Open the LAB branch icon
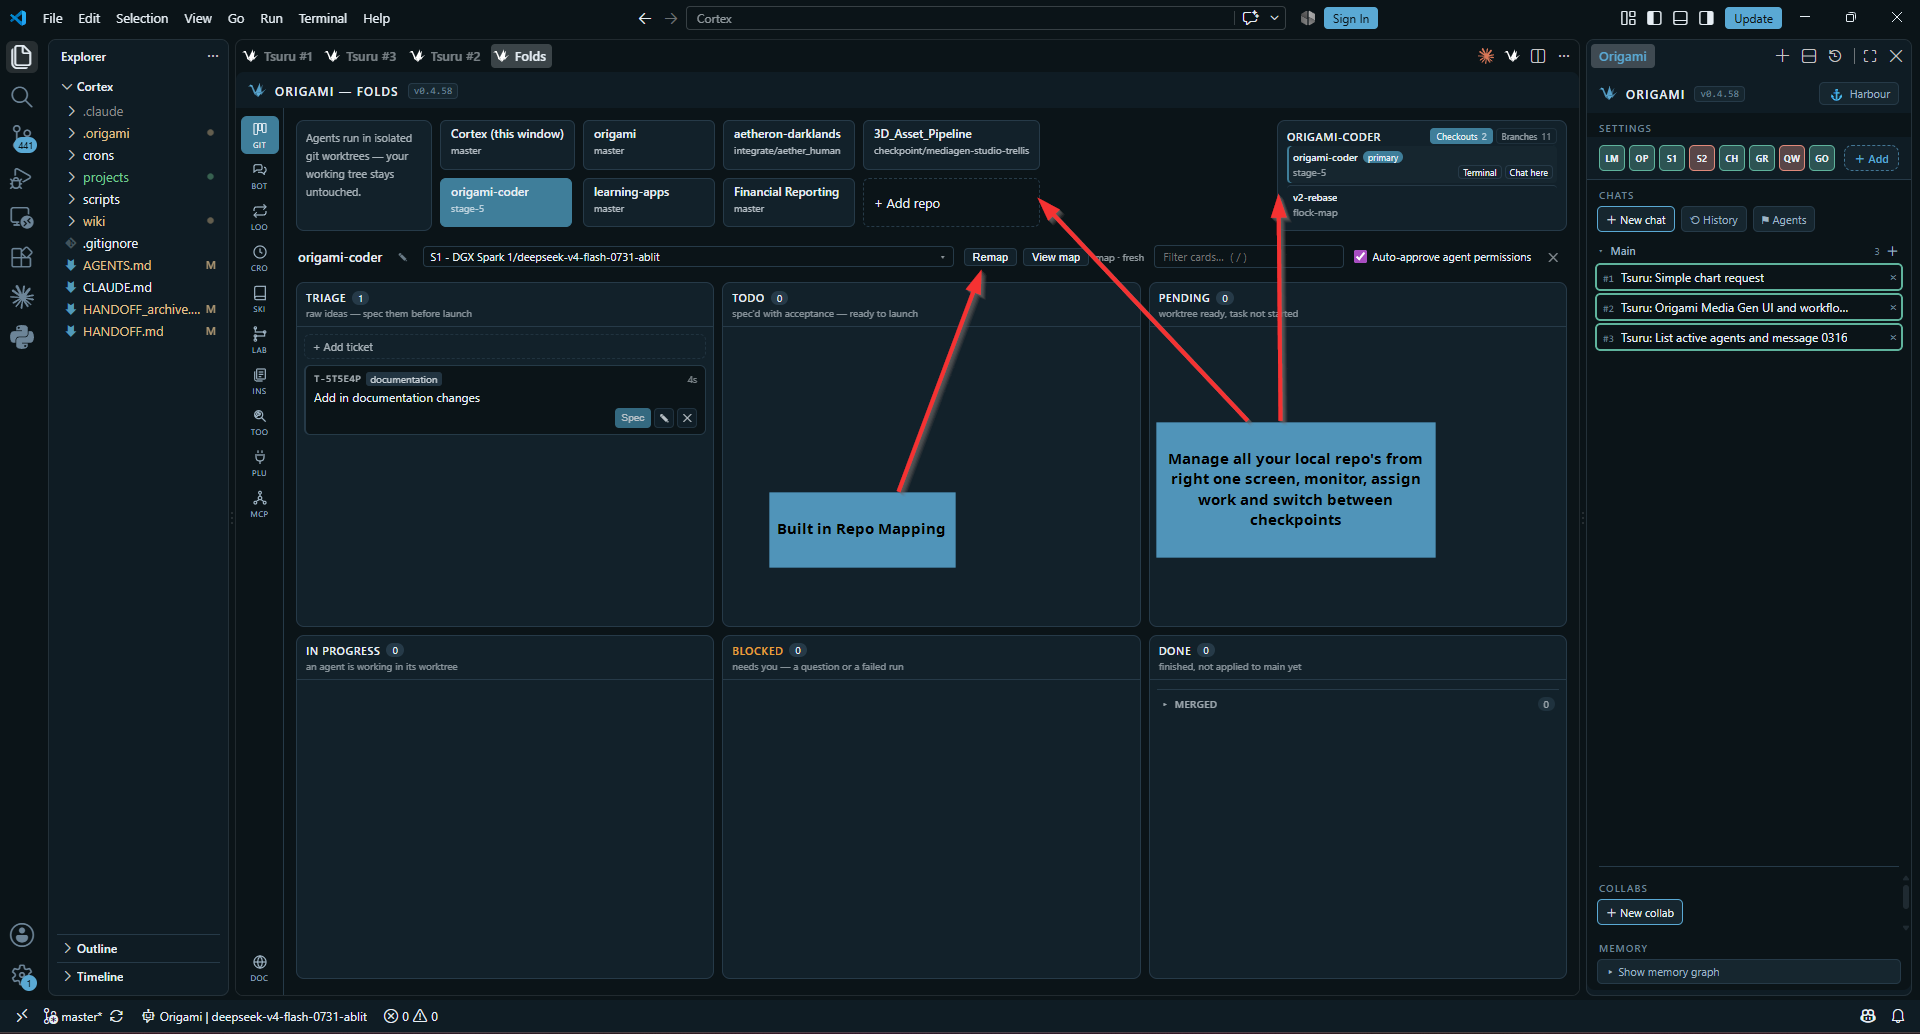 pos(259,340)
